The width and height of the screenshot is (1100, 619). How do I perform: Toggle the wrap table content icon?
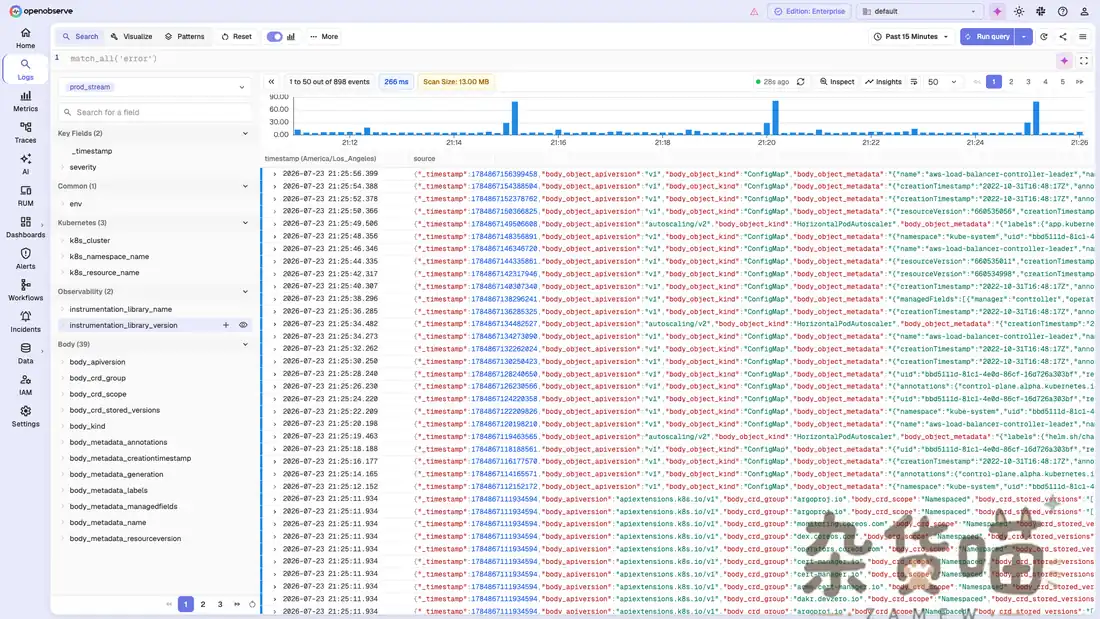coord(913,82)
